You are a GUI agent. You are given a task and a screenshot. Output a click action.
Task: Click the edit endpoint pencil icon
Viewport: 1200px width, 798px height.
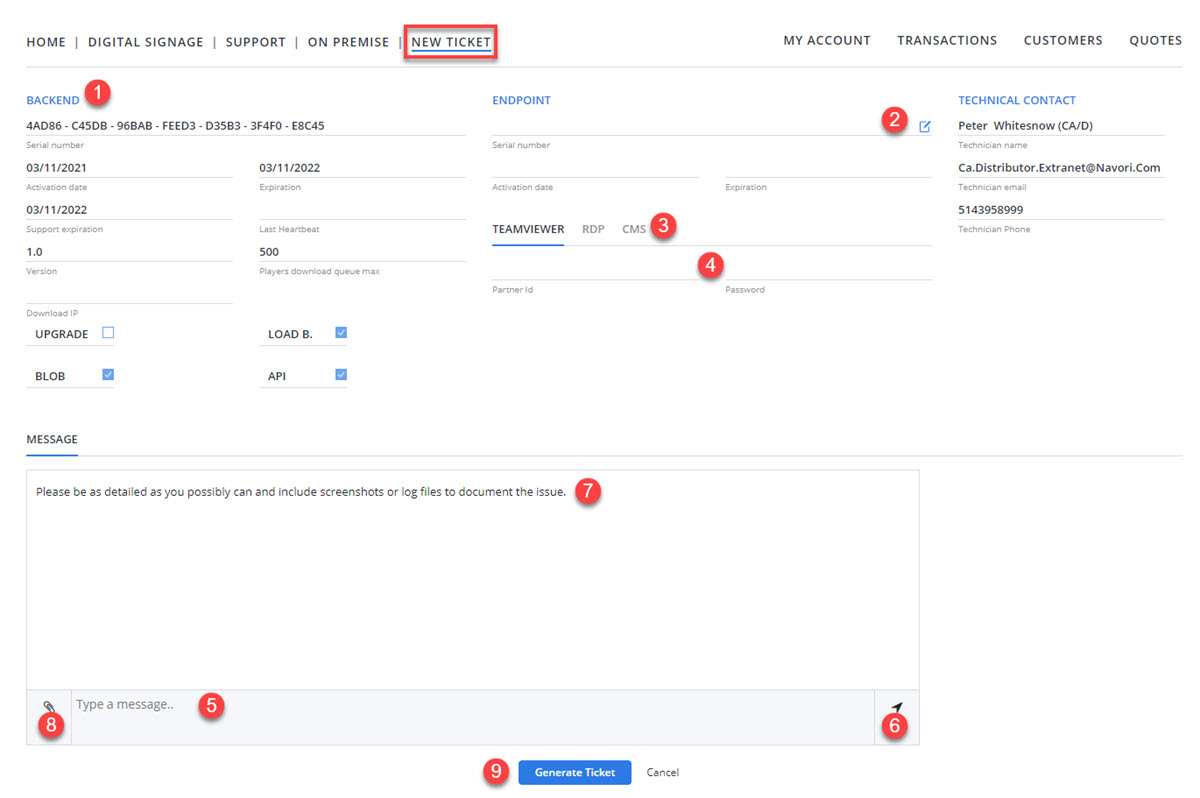pos(924,127)
